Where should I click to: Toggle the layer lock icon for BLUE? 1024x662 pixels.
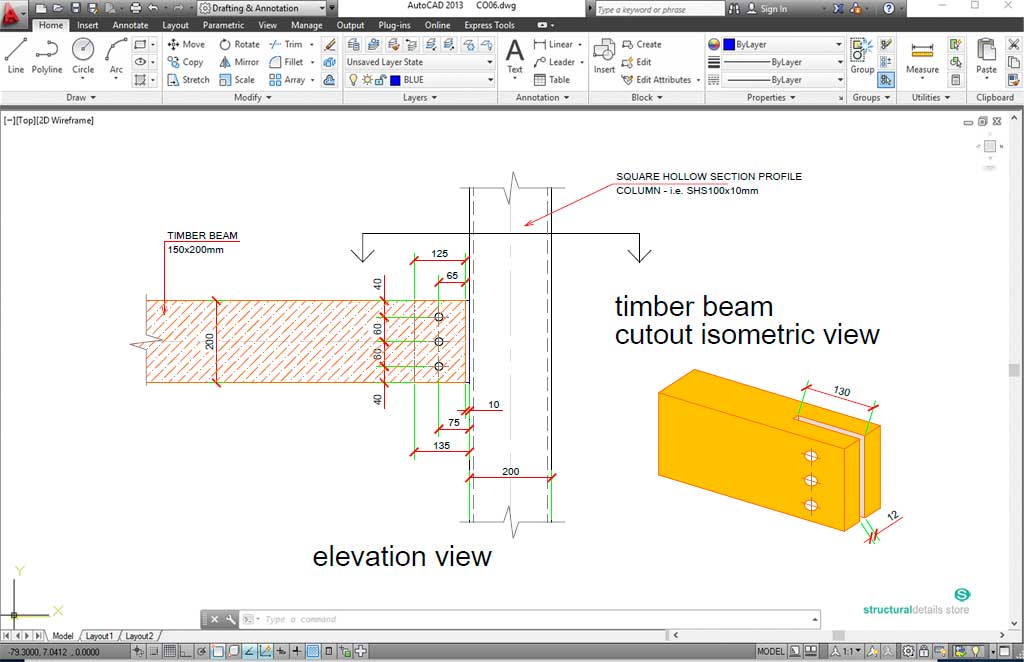381,80
